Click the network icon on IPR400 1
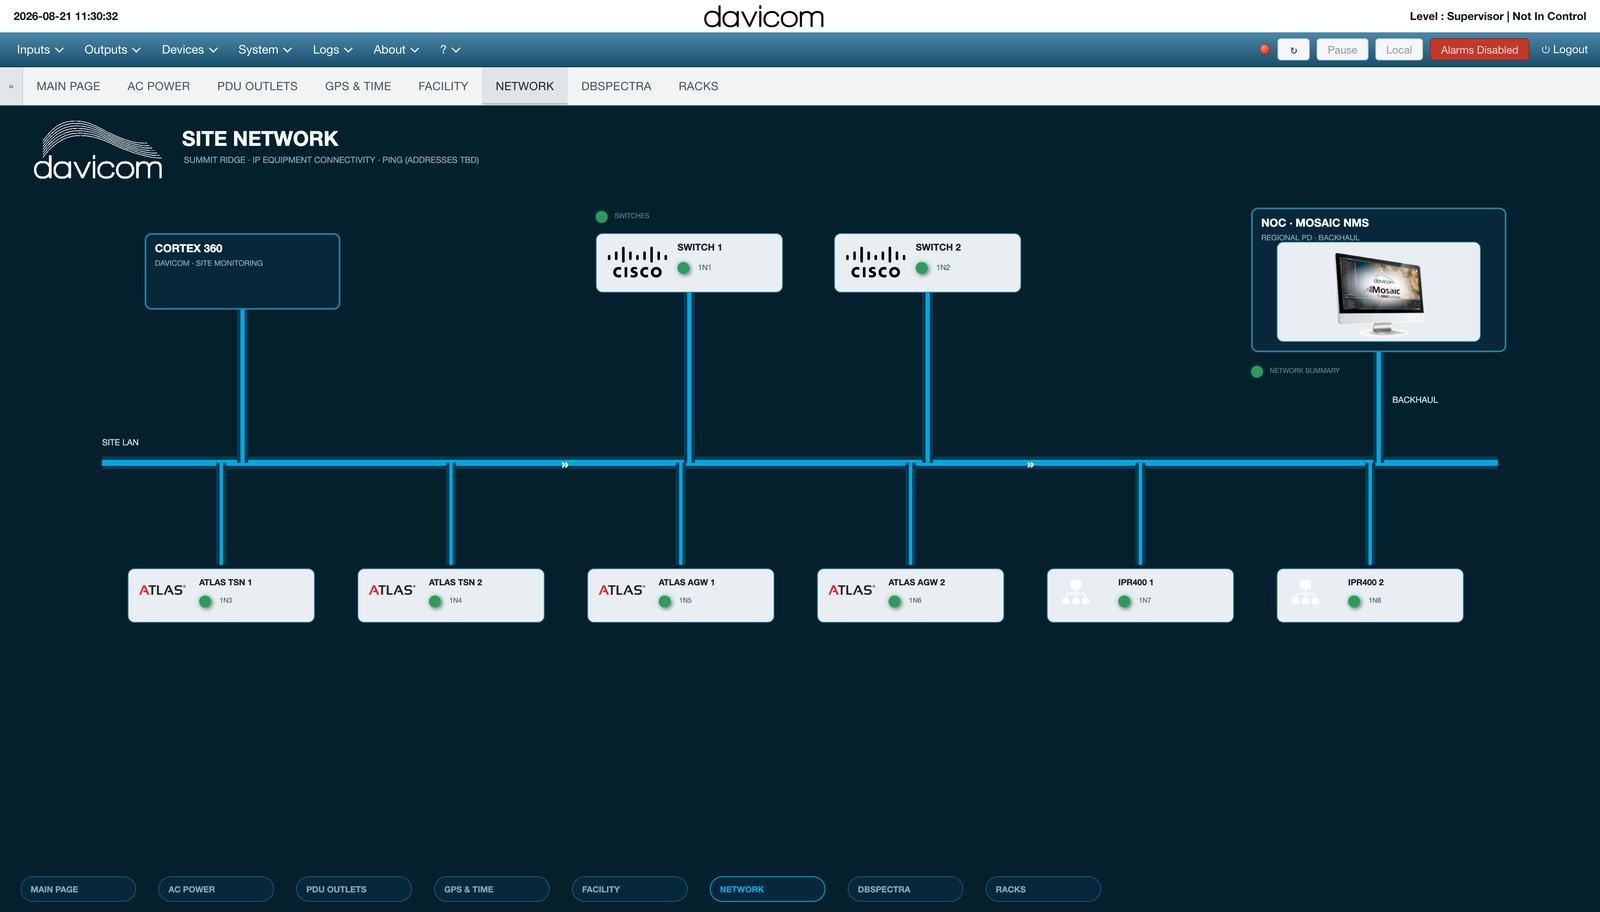This screenshot has width=1600, height=912. [1076, 592]
